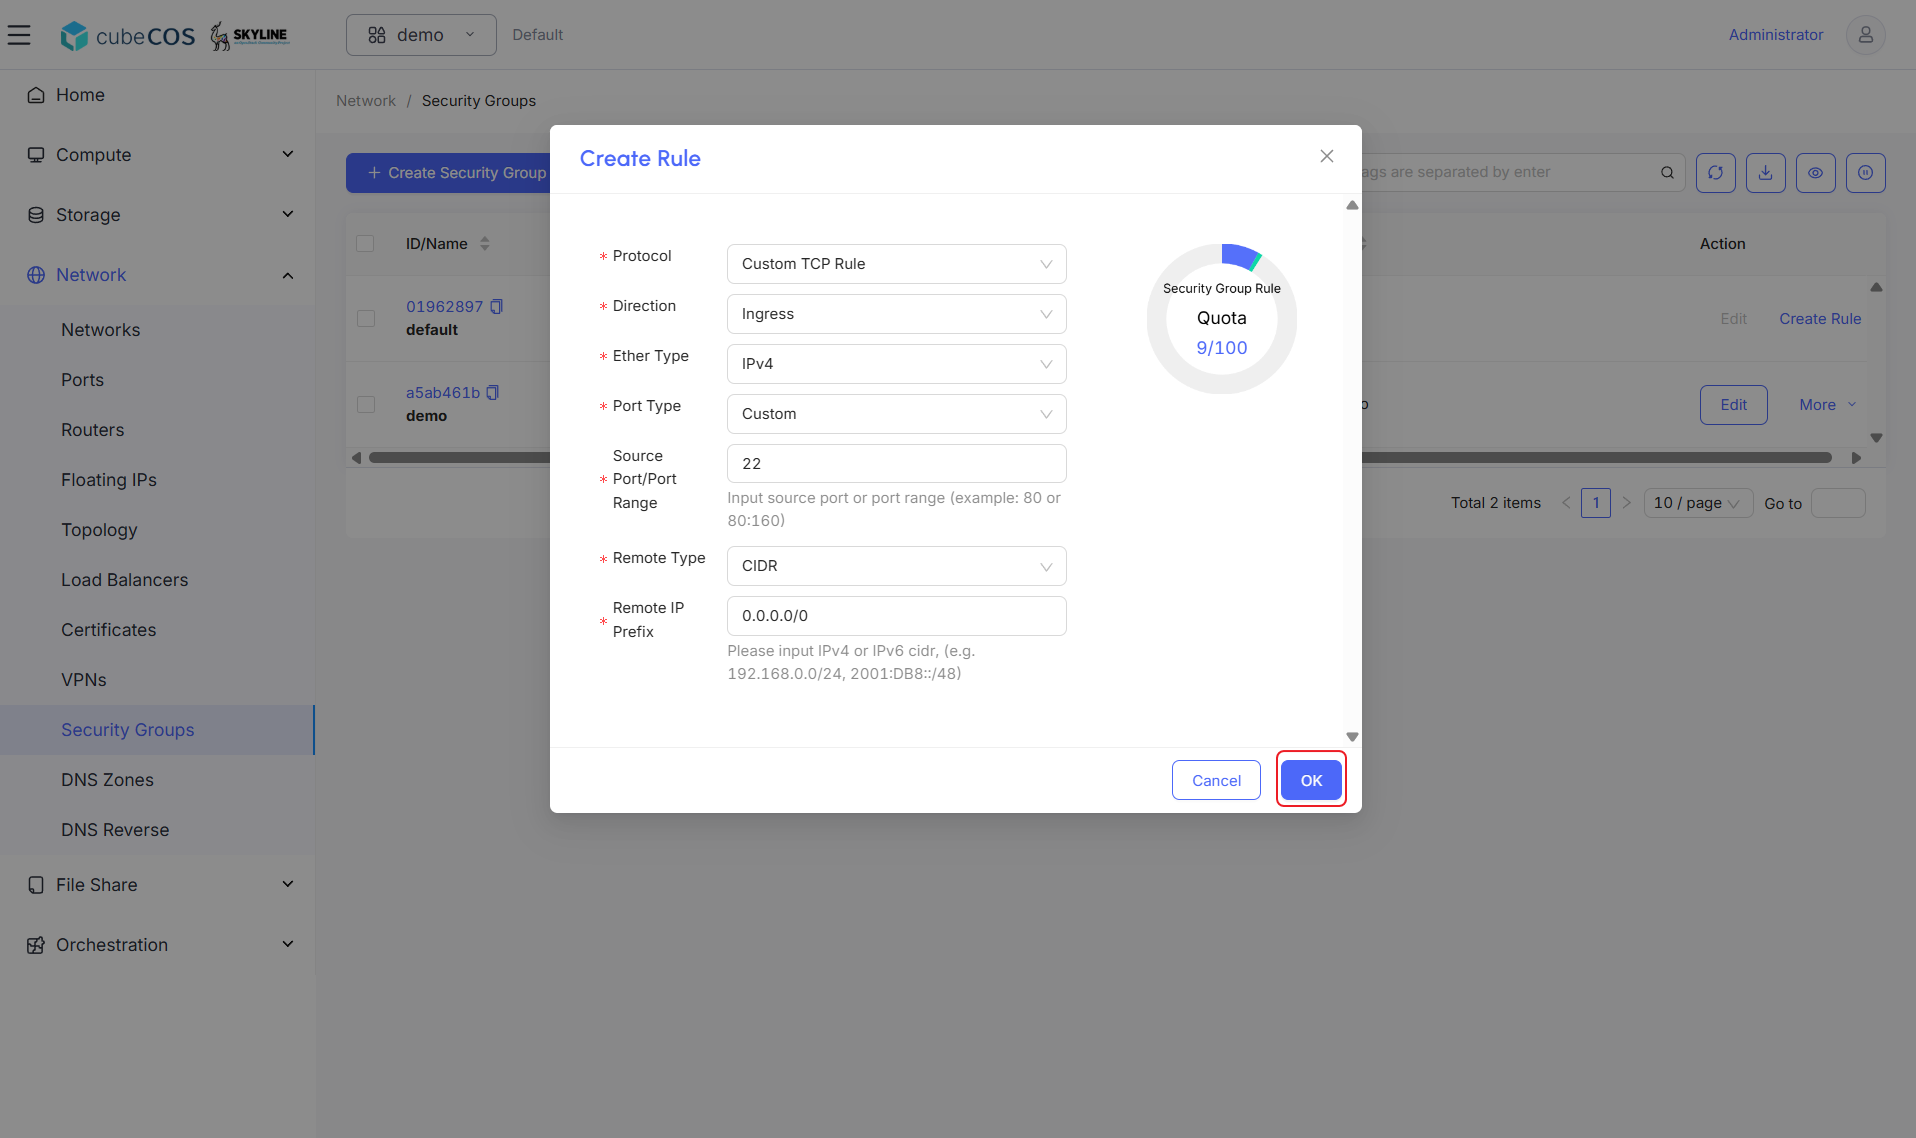Click the pause auto-refresh icon

1865,173
